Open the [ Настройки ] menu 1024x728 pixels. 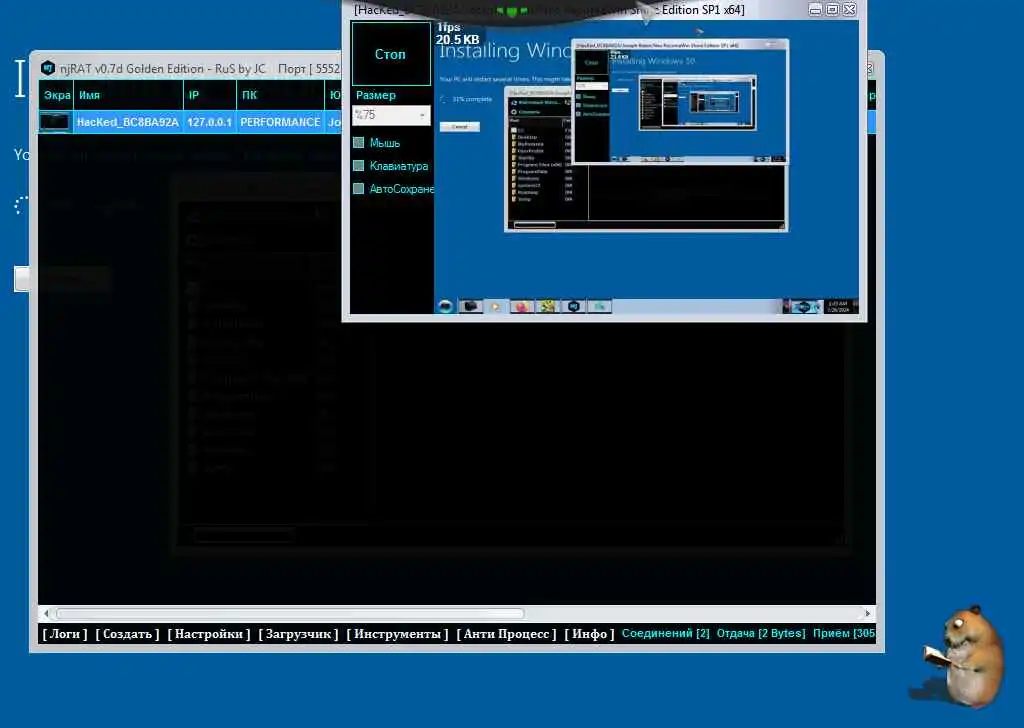tap(209, 634)
